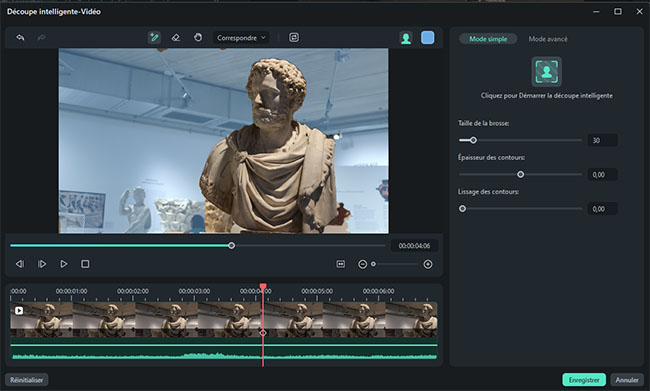Step back one frame
650x391 pixels.
[x=20, y=264]
